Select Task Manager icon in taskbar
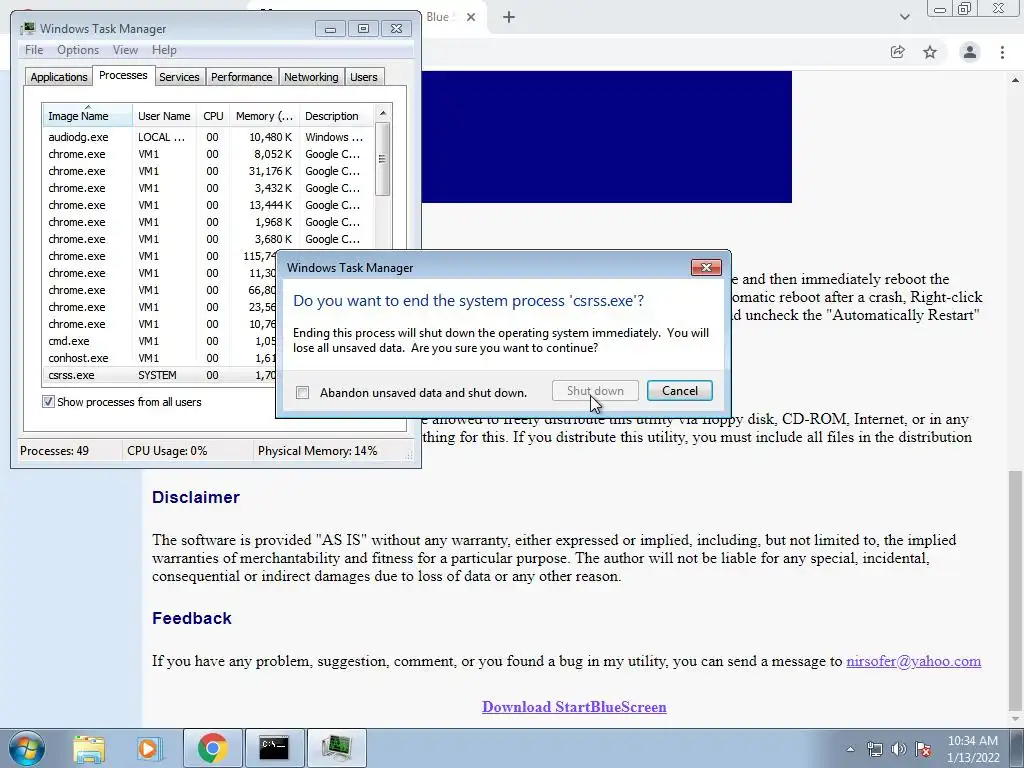 (336, 748)
